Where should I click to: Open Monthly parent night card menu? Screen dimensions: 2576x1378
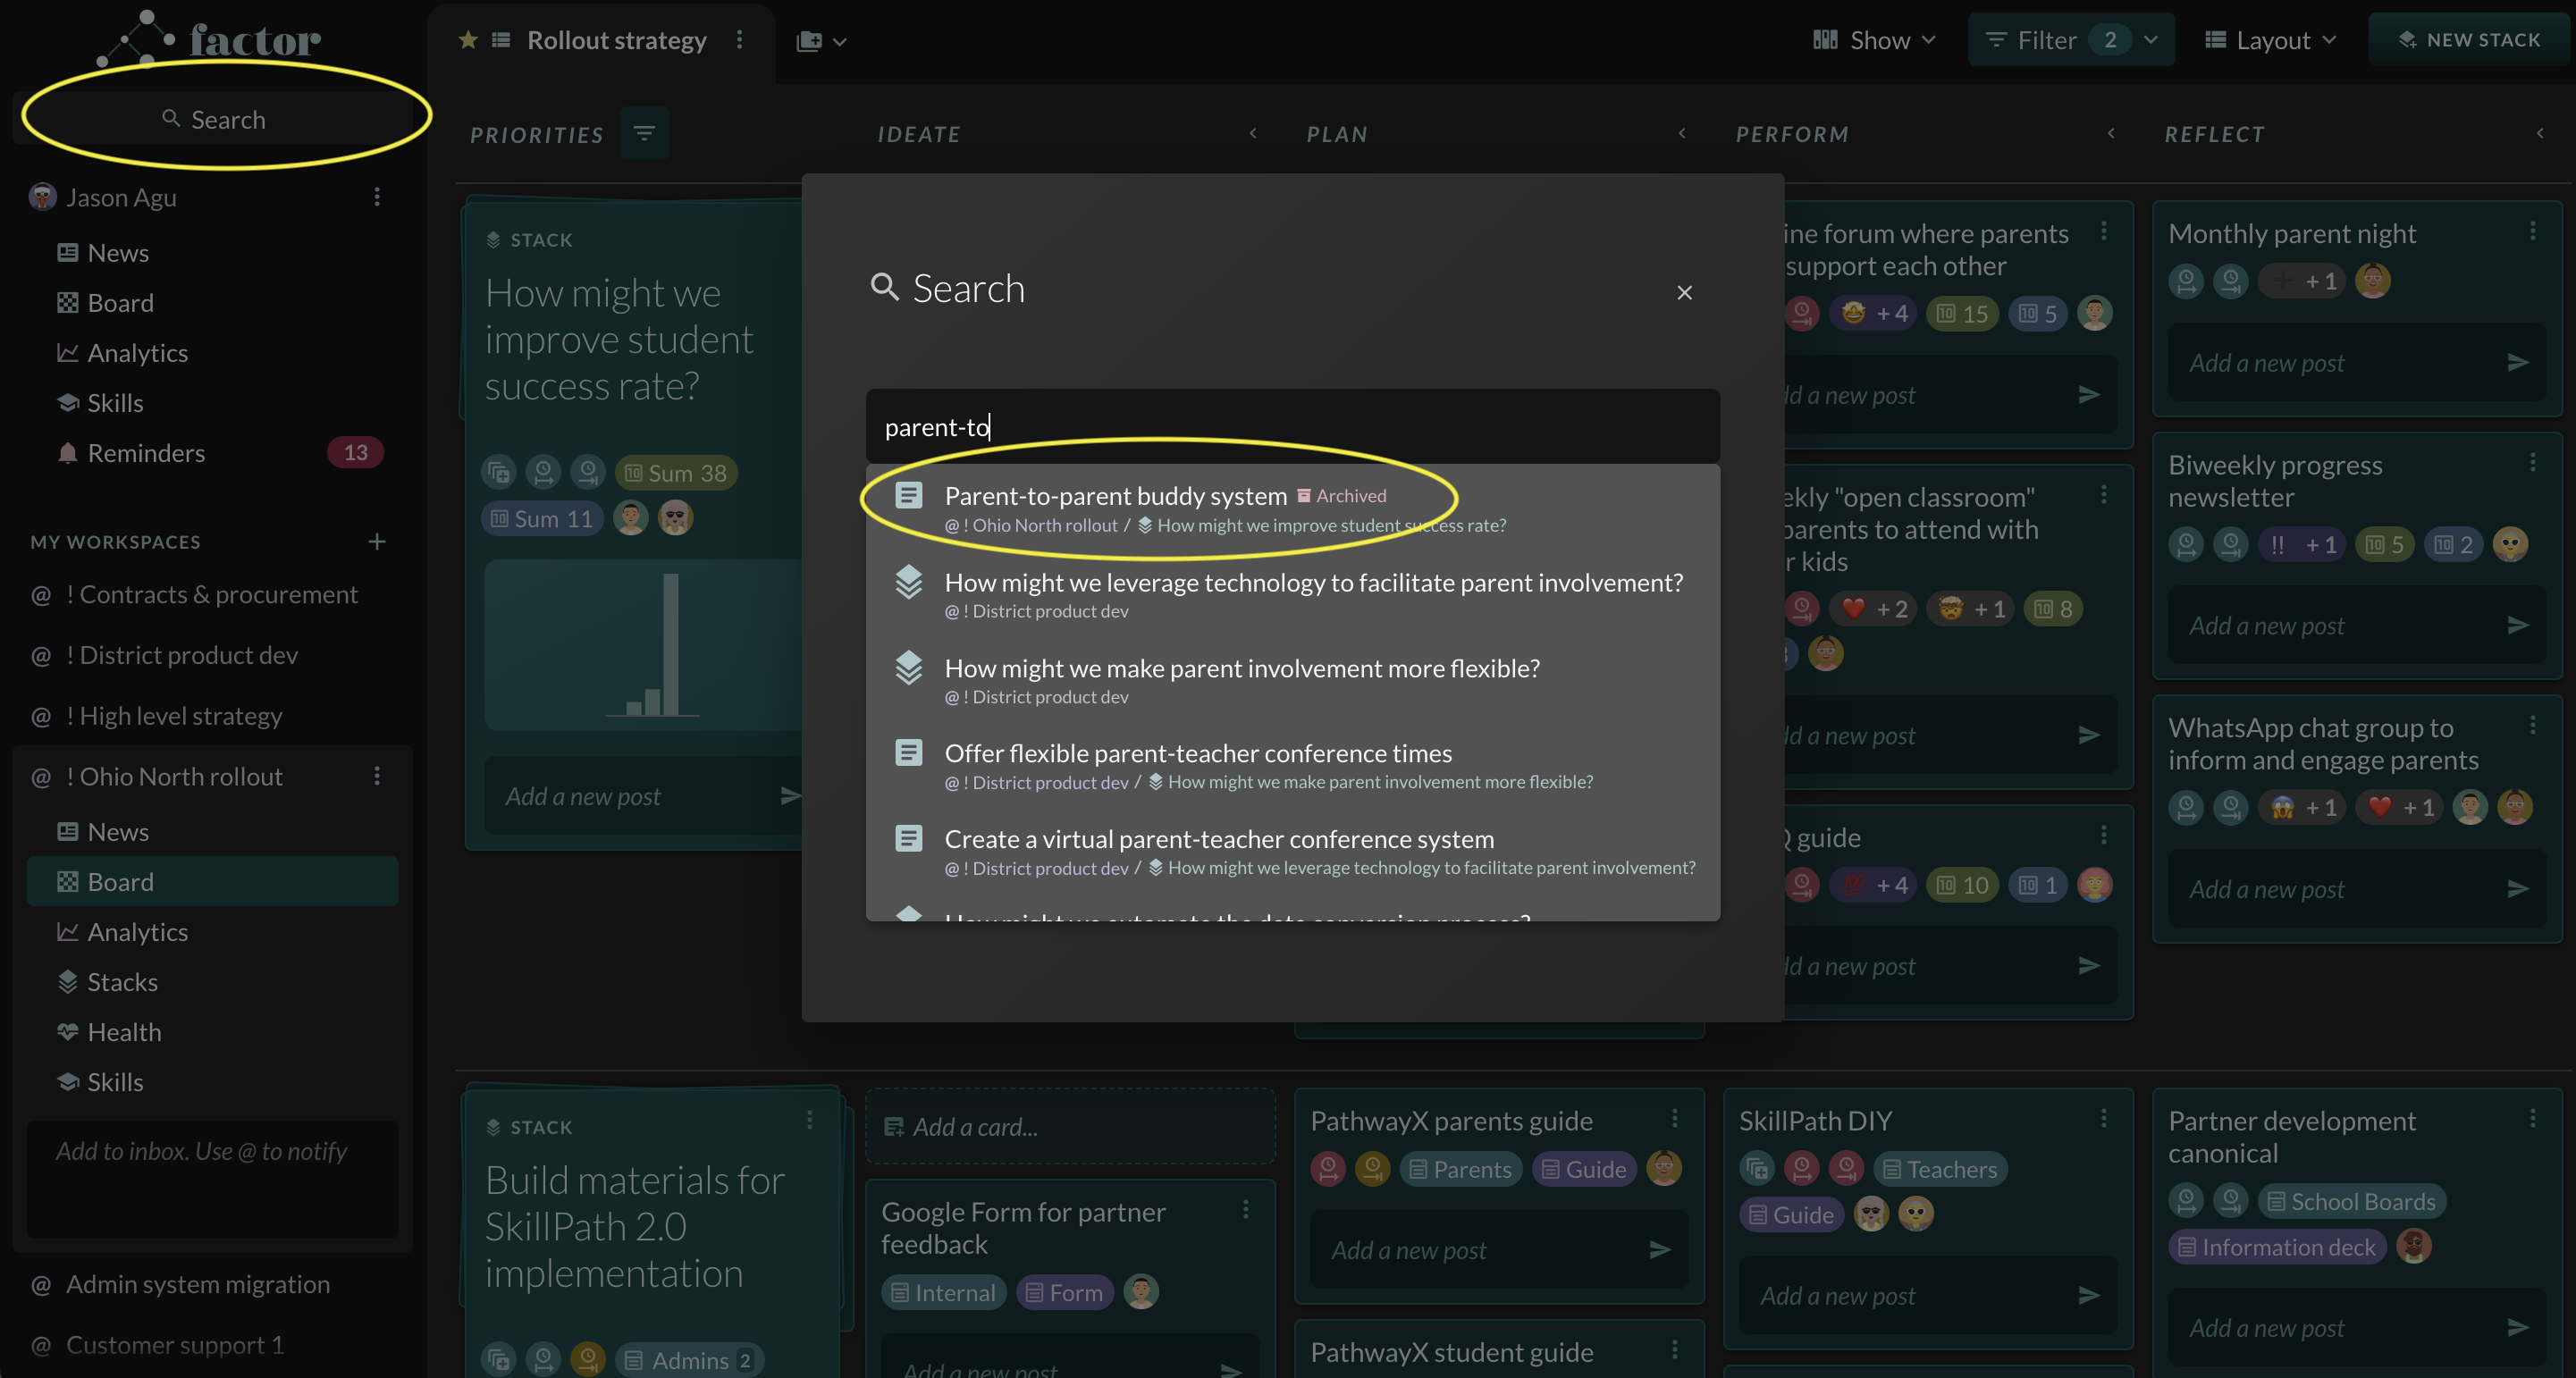coord(2532,232)
